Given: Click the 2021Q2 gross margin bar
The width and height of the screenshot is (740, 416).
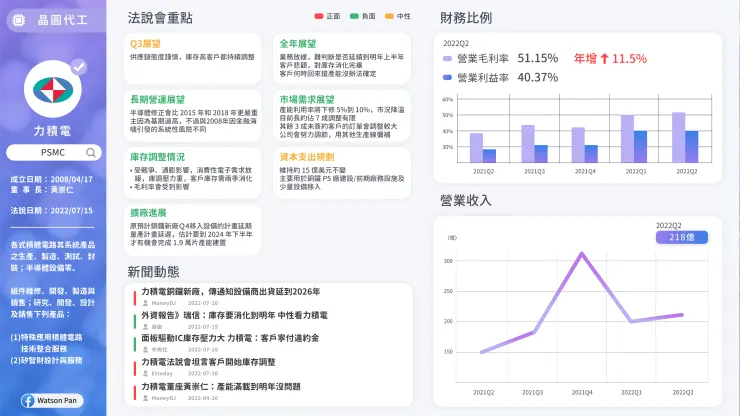Looking at the screenshot, I should [476, 148].
